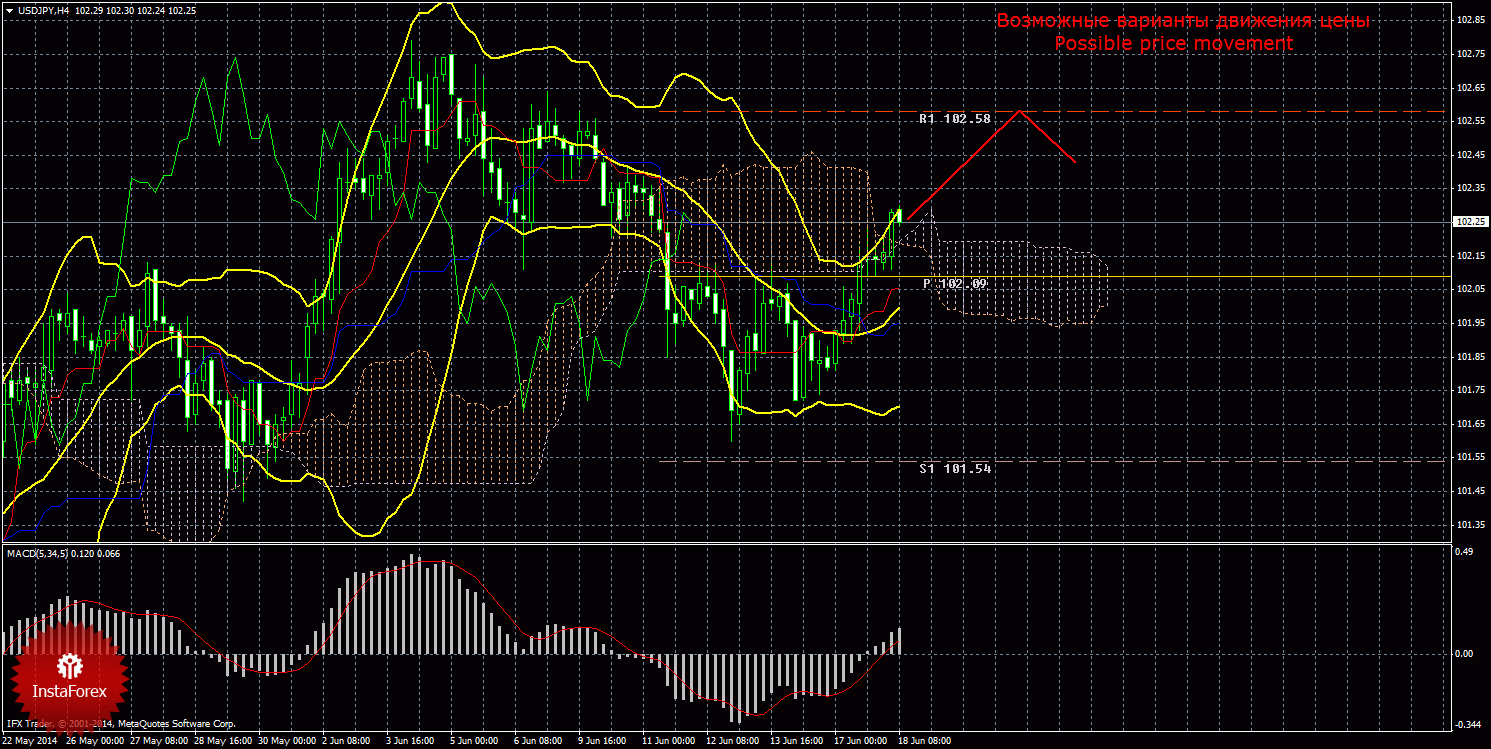Screen dimensions: 1491x749
Task: Click the '18 Jun 08:00' time axis label
Action: click(x=927, y=742)
